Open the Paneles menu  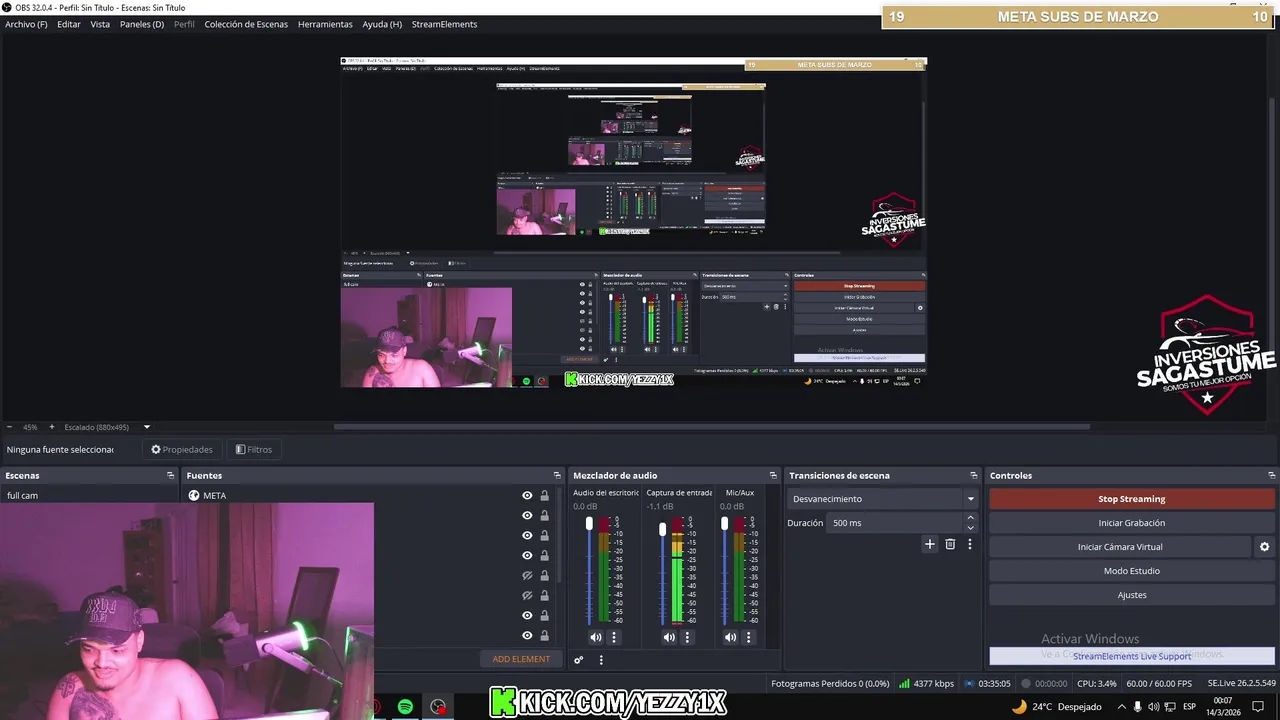coord(142,24)
